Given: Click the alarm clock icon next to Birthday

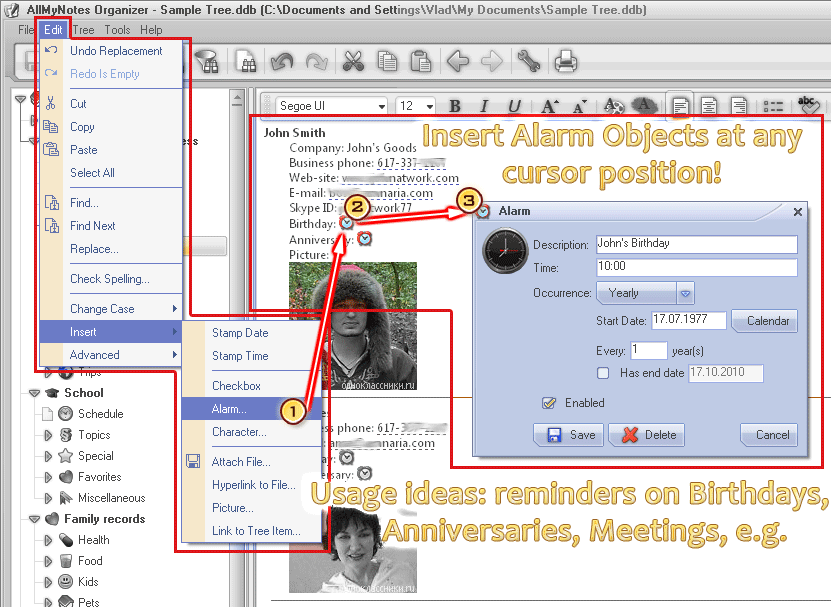Looking at the screenshot, I should click(346, 223).
